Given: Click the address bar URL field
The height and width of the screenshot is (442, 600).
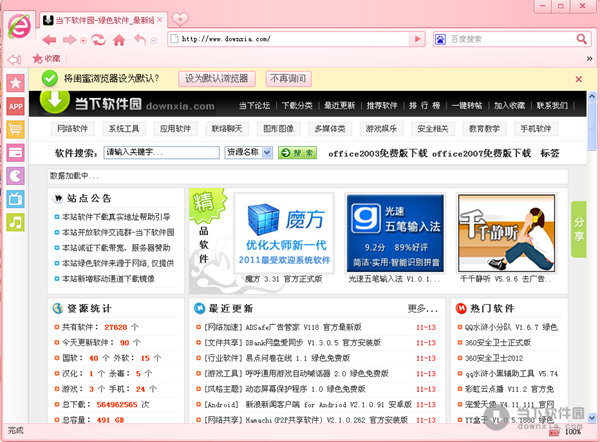Looking at the screenshot, I should pos(290,39).
